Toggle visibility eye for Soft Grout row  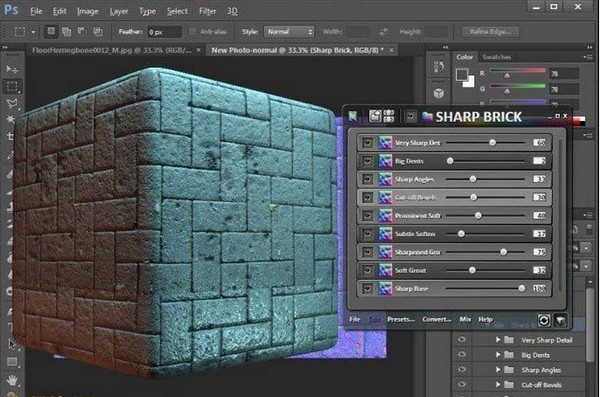(367, 270)
